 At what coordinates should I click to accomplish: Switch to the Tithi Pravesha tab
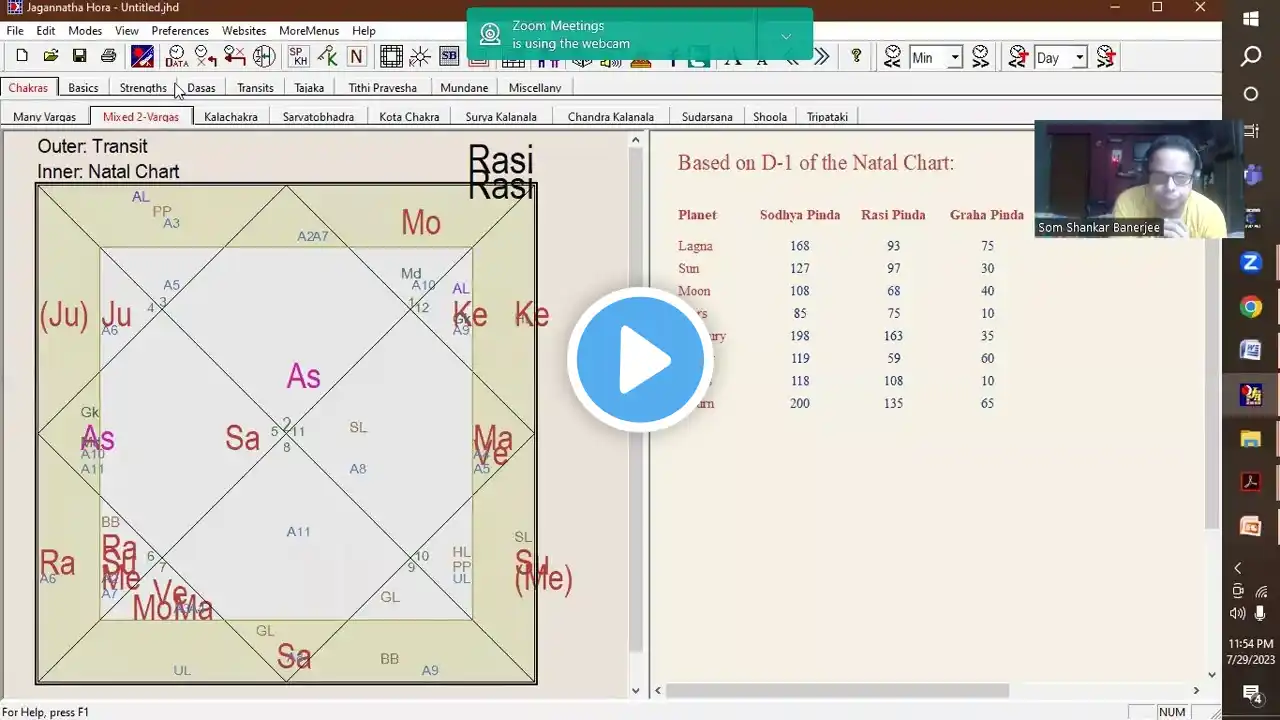(382, 88)
